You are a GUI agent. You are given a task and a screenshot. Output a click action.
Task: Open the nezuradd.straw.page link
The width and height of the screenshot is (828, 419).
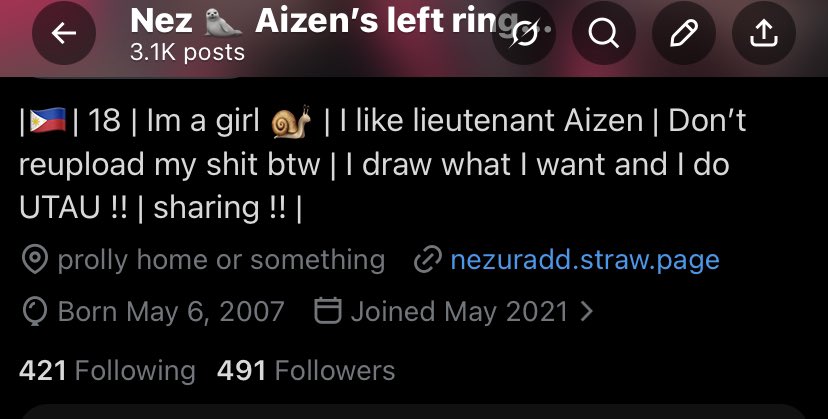click(x=585, y=260)
